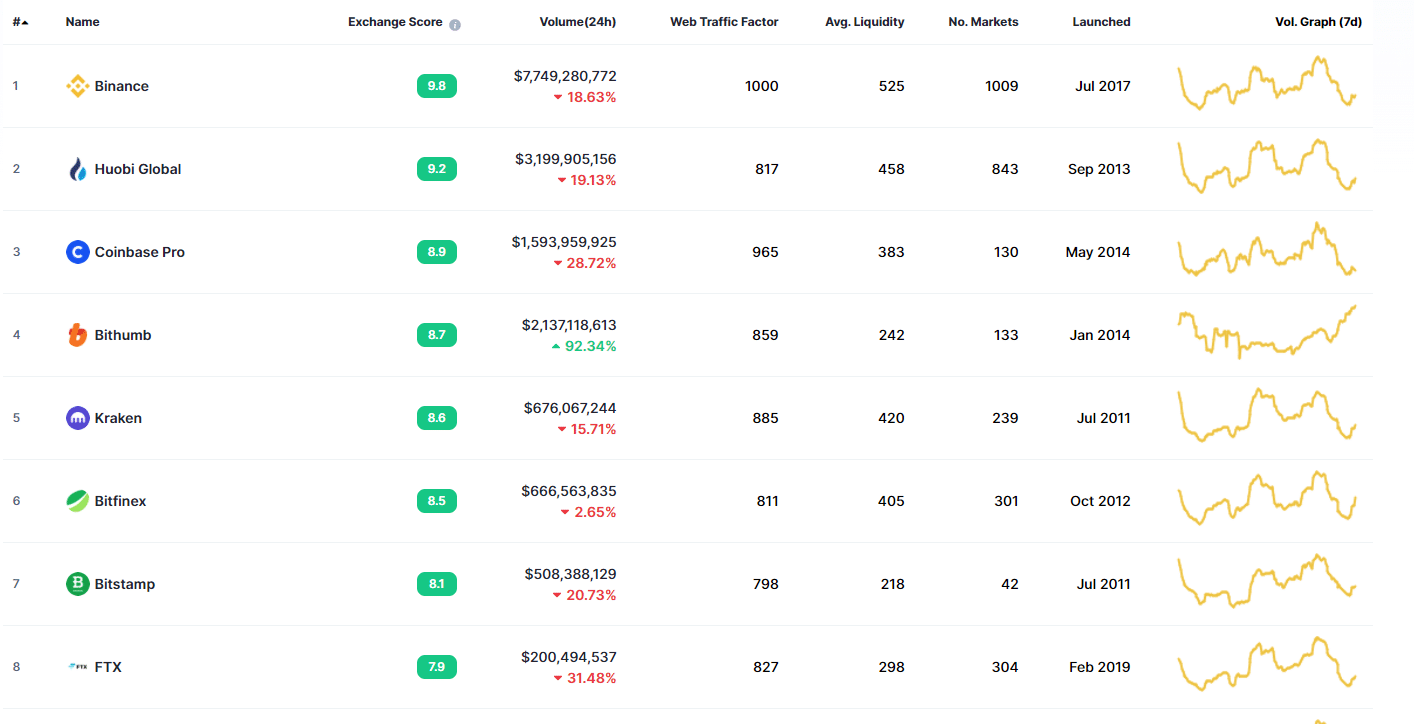Sort table by Exchange Score header
This screenshot has width=1414, height=724.
[395, 22]
